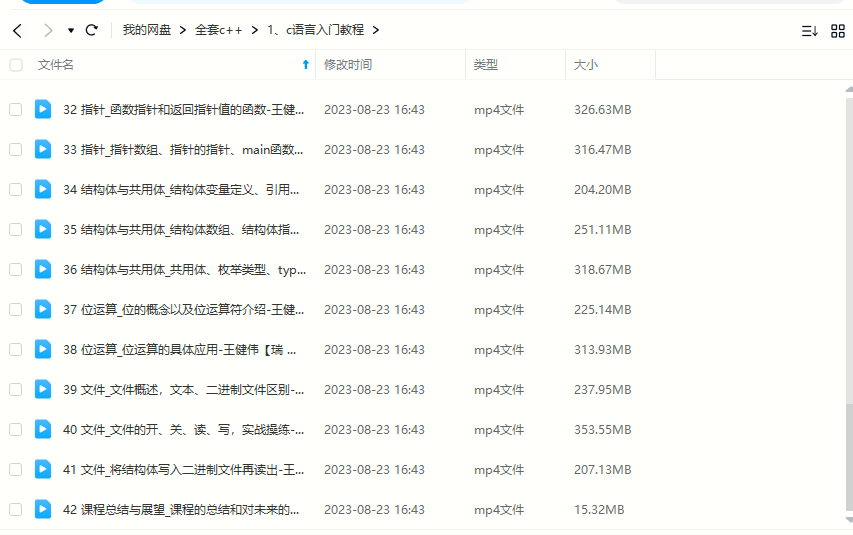
Task: Click the forward navigation arrow
Action: tap(47, 30)
